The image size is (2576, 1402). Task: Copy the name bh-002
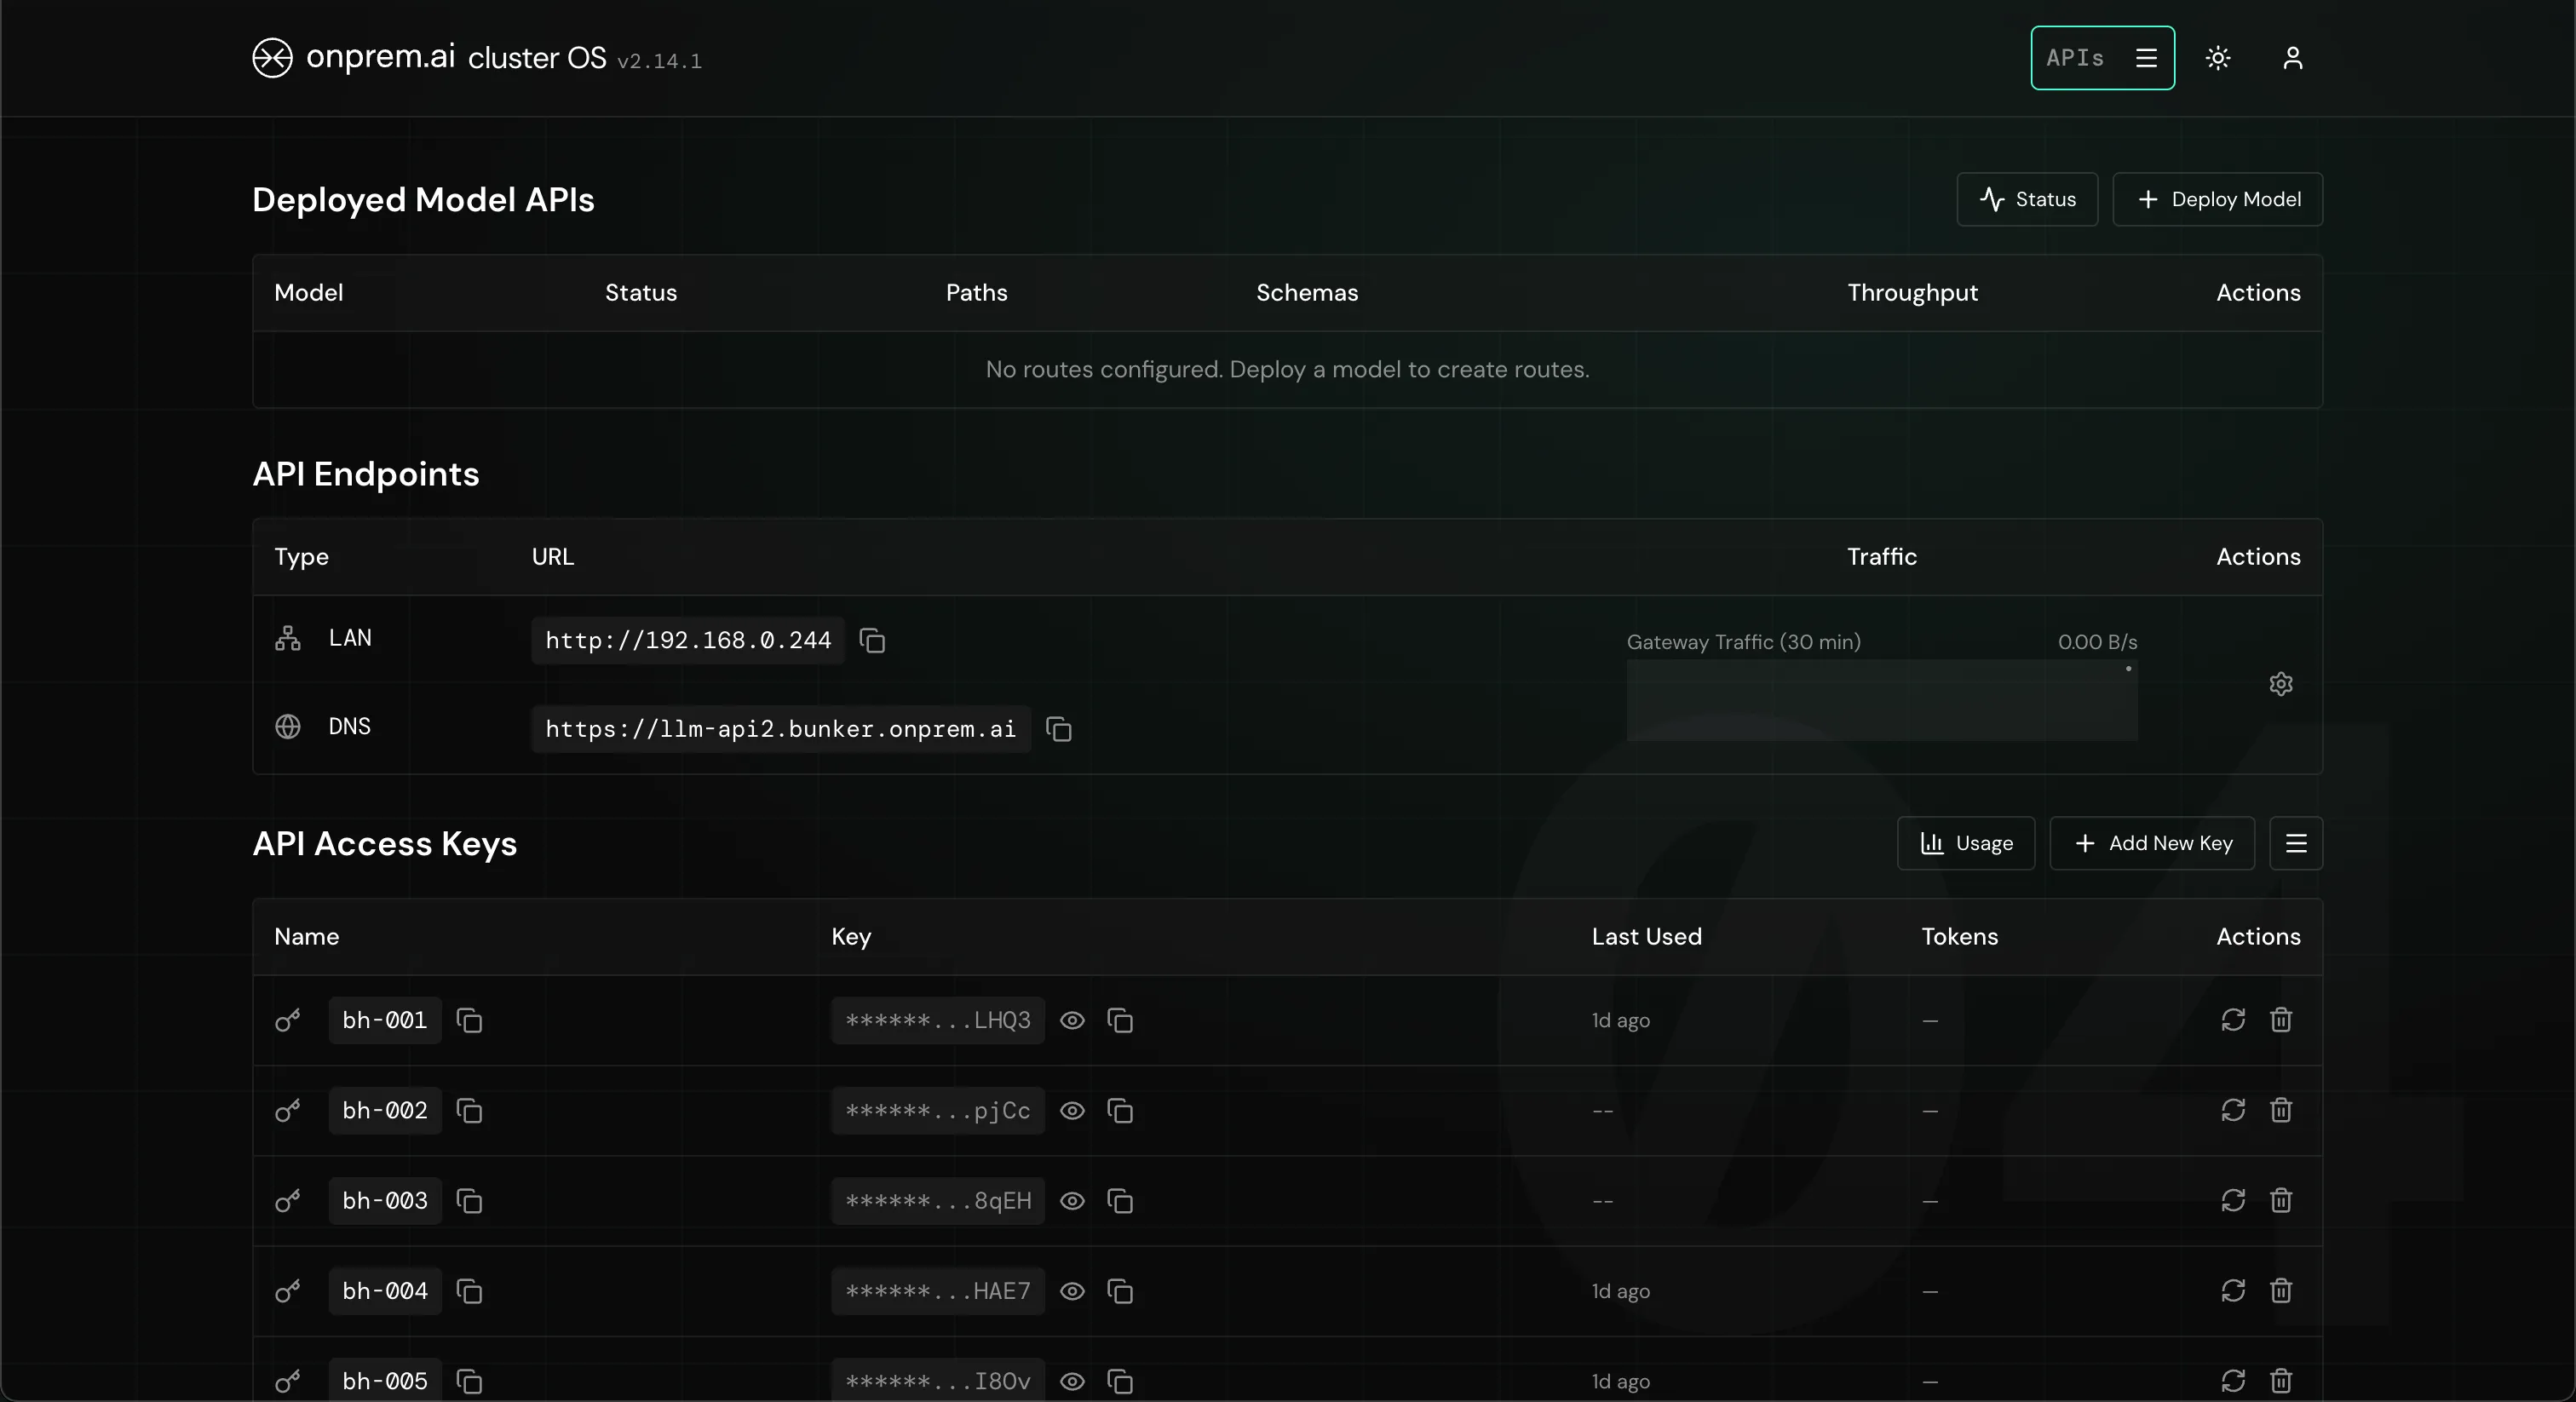tap(469, 1110)
